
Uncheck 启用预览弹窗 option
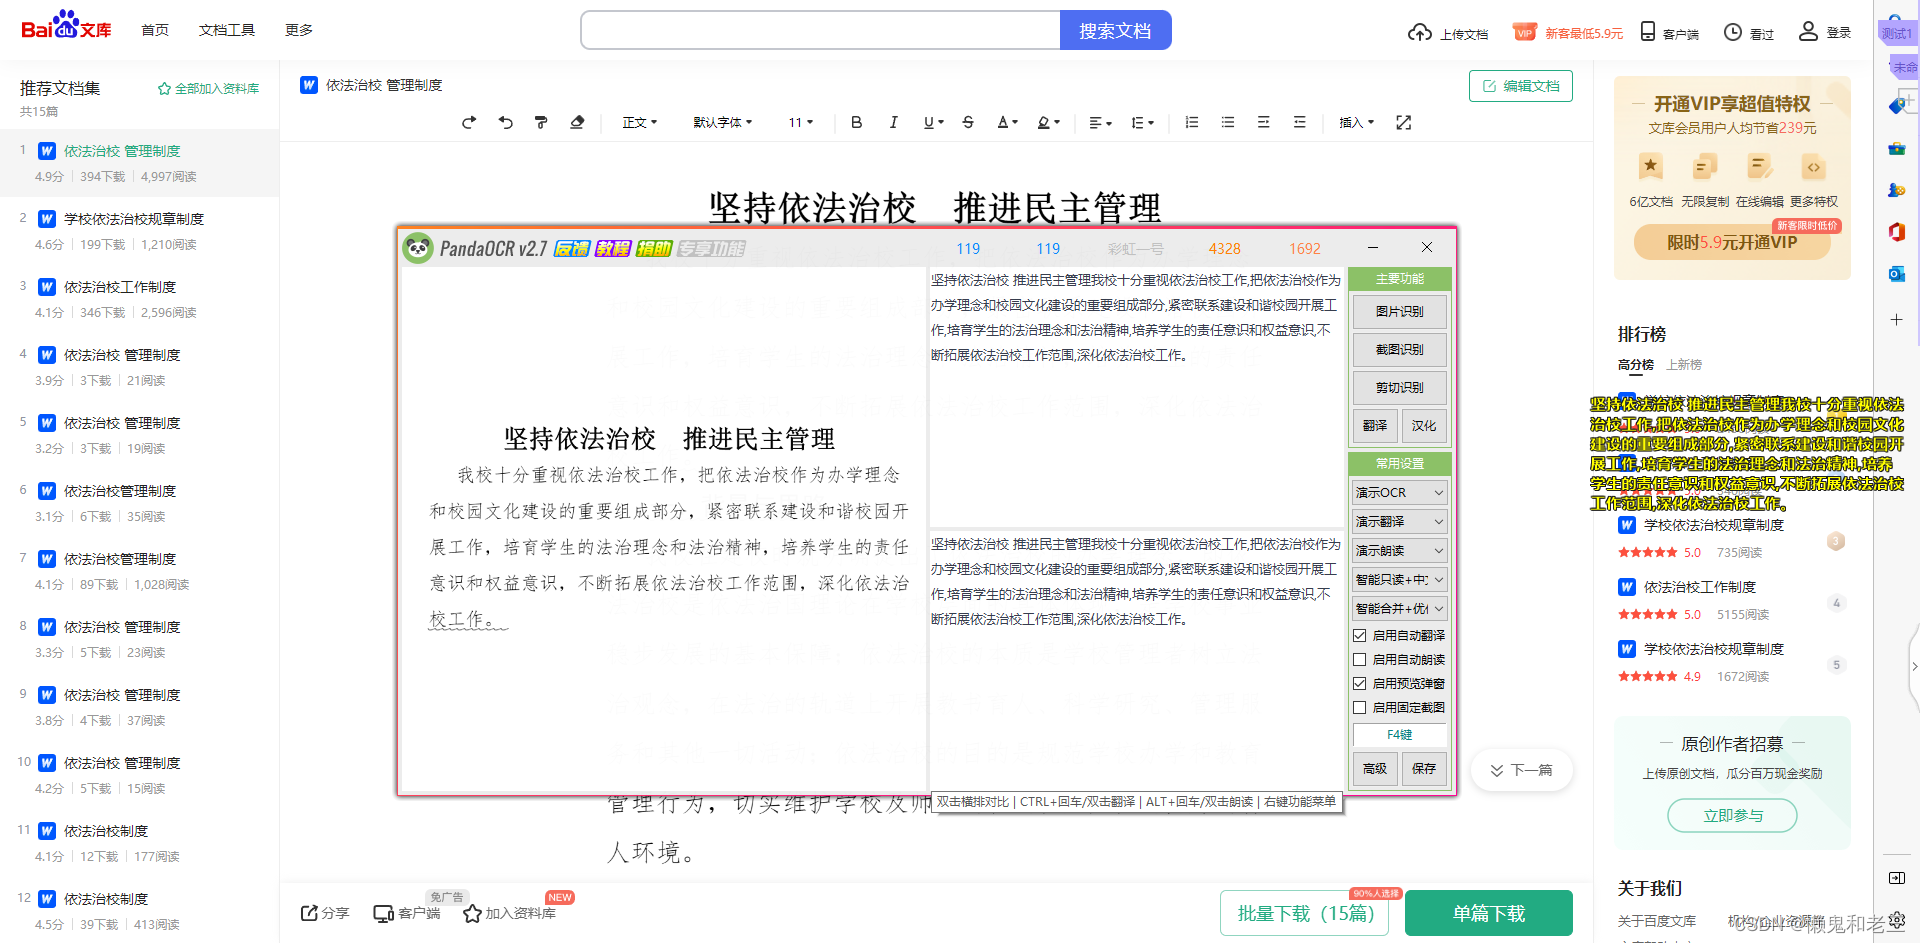pos(1359,683)
